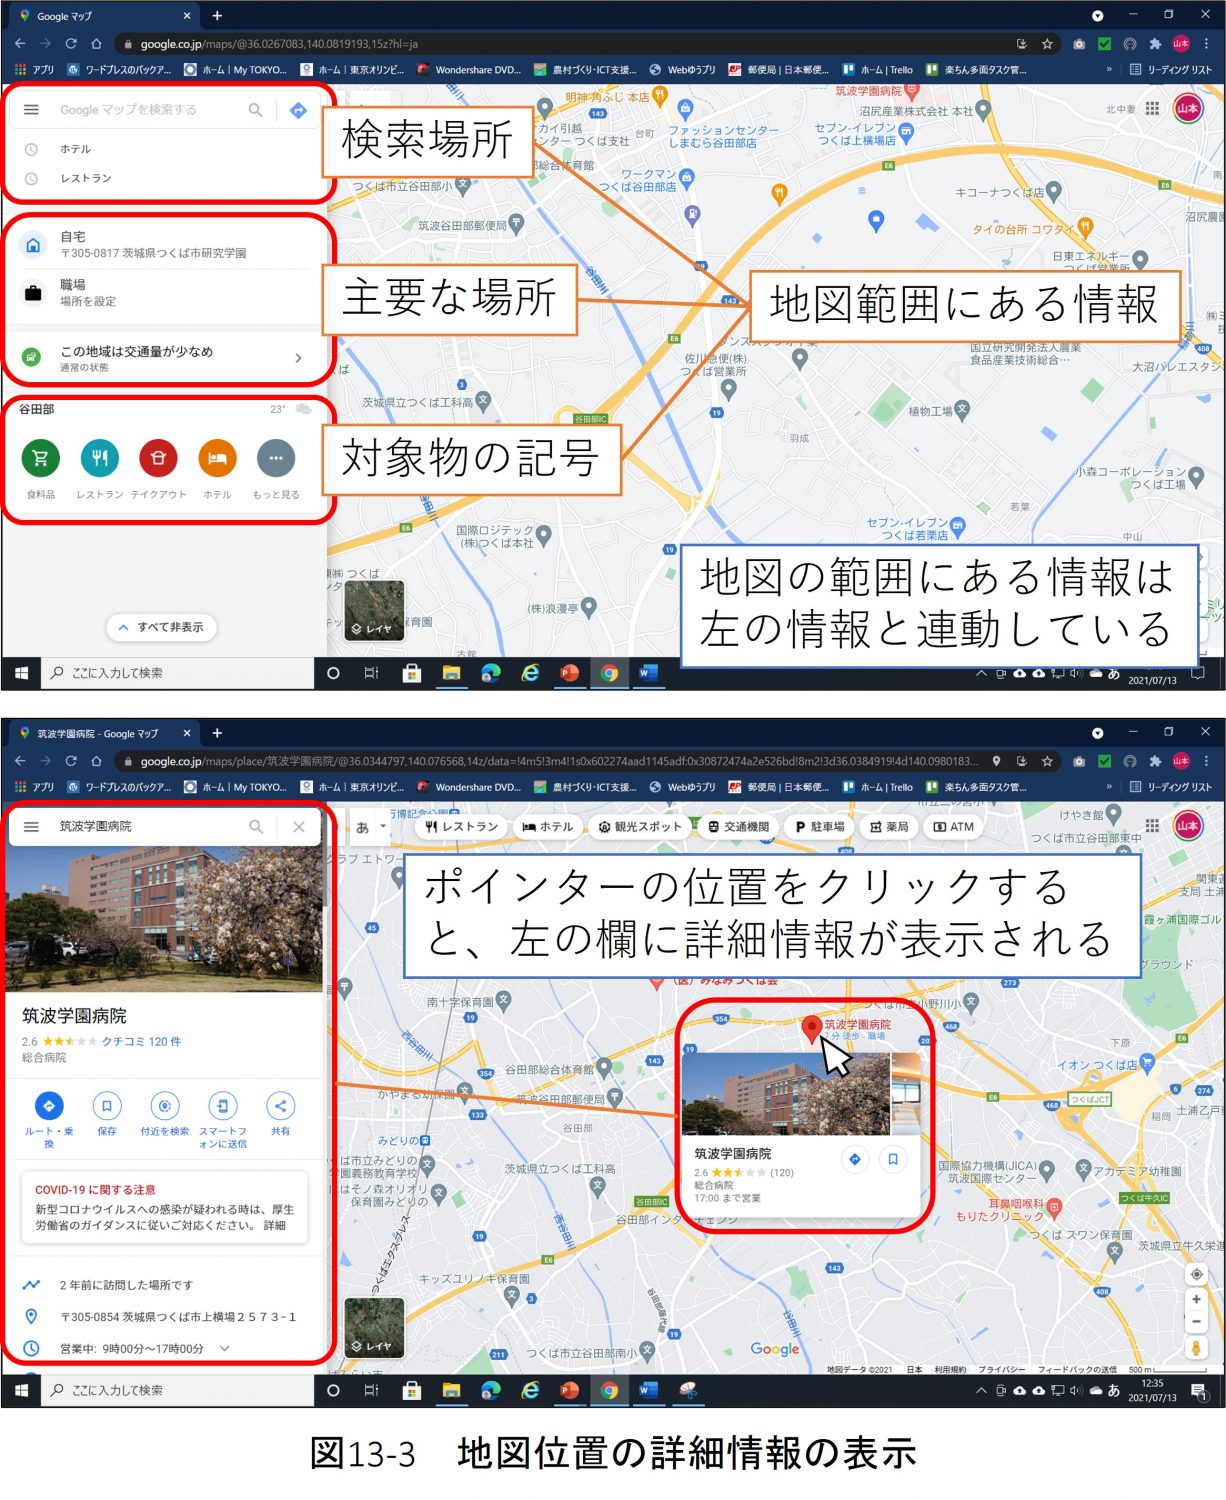The width and height of the screenshot is (1226, 1500).
Task: Clear the 筑波学園病院 search with the X icon
Action: [299, 827]
